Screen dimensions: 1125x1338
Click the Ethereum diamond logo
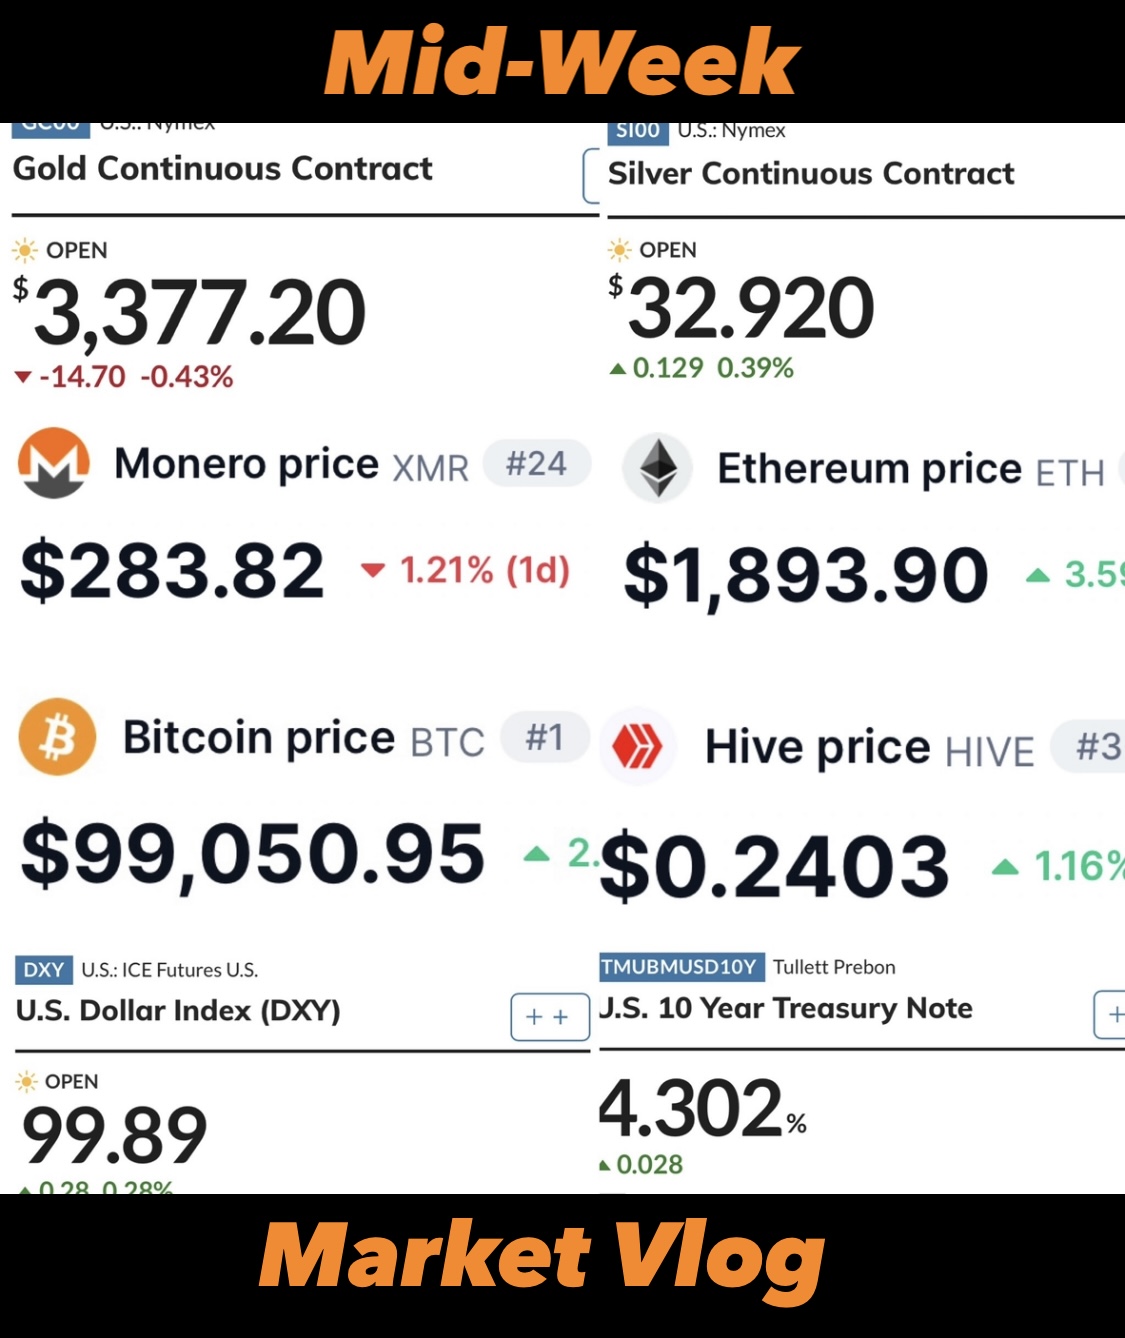pos(658,468)
